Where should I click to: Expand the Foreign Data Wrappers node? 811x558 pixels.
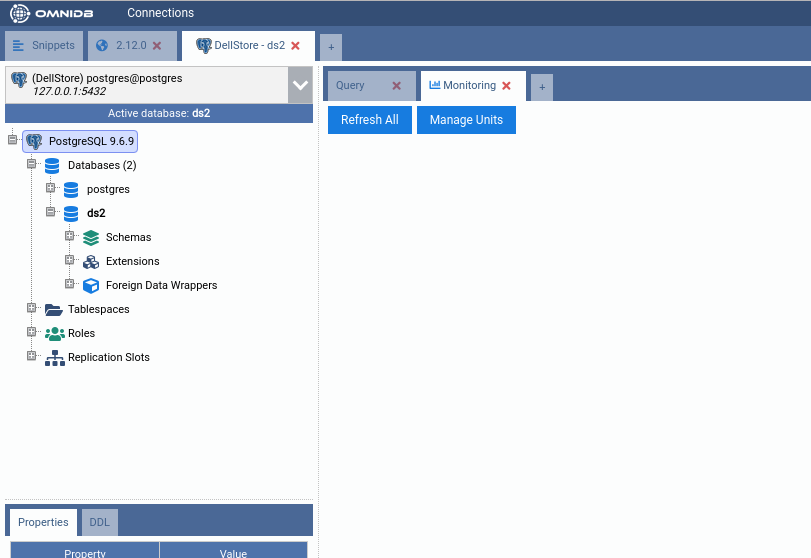pyautogui.click(x=69, y=283)
